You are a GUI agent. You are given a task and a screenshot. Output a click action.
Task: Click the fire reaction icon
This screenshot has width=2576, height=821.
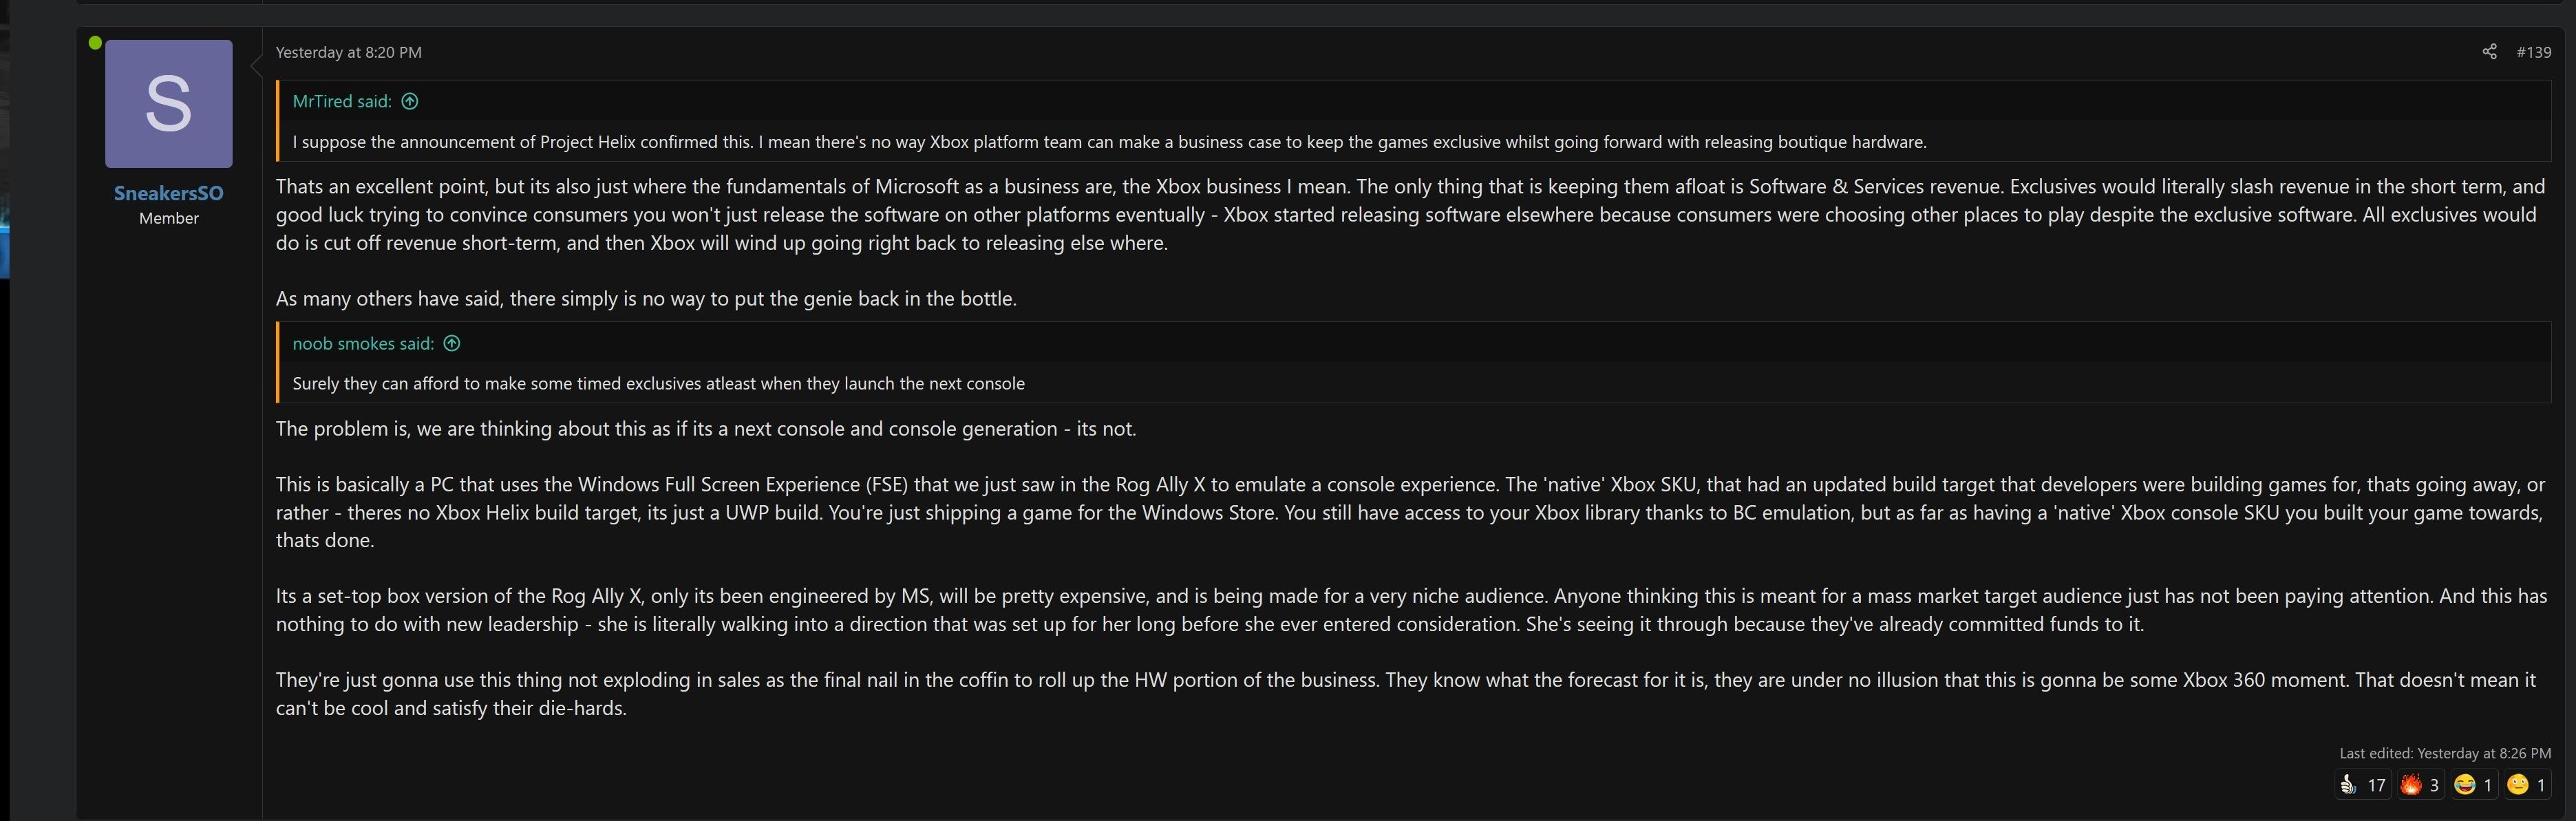point(2411,785)
